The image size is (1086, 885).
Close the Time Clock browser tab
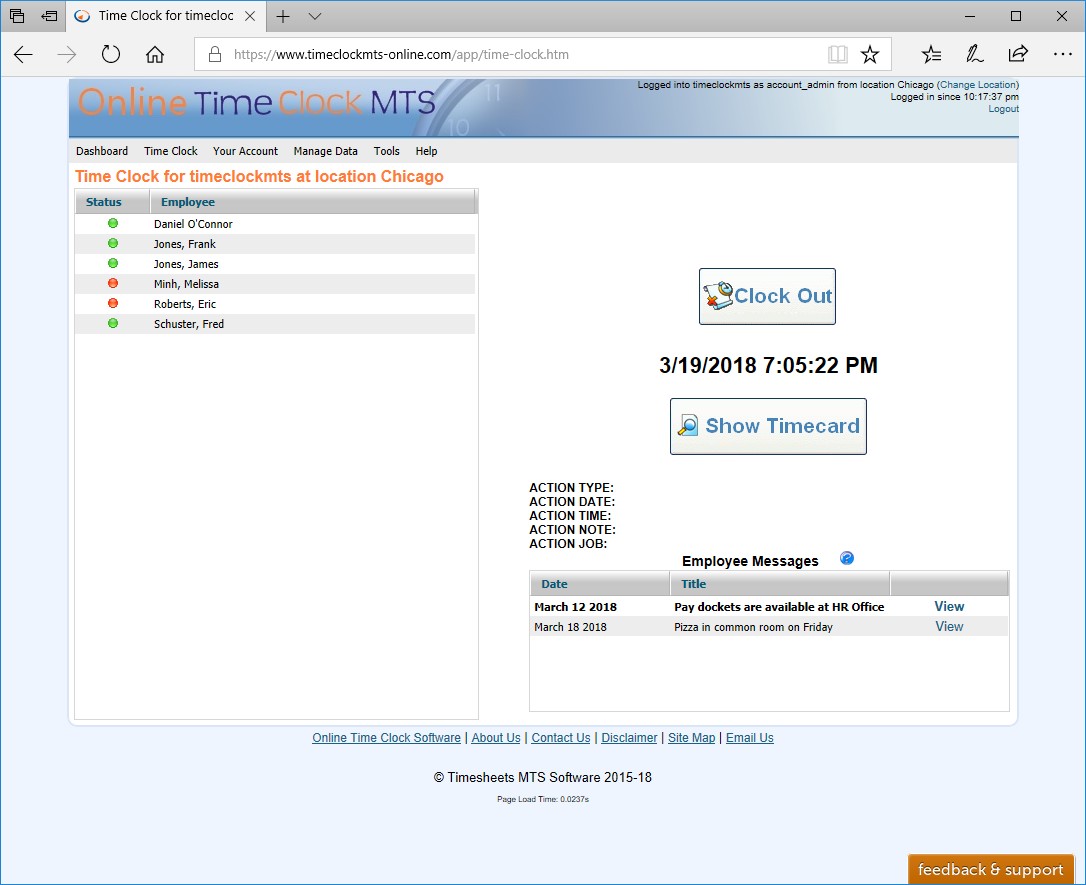(250, 16)
